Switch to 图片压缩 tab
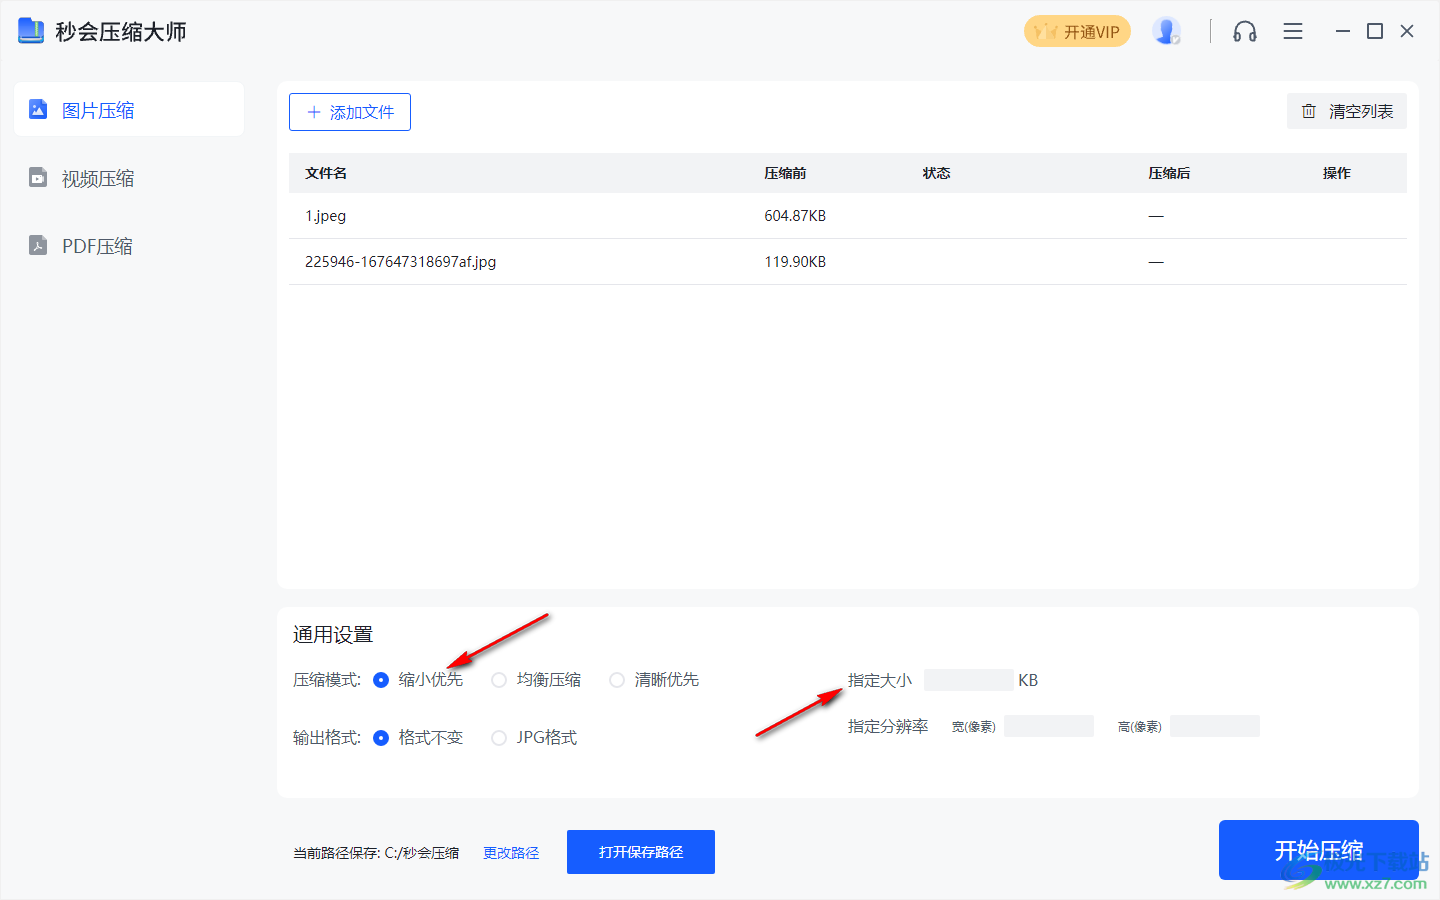Image resolution: width=1440 pixels, height=900 pixels. [x=129, y=110]
